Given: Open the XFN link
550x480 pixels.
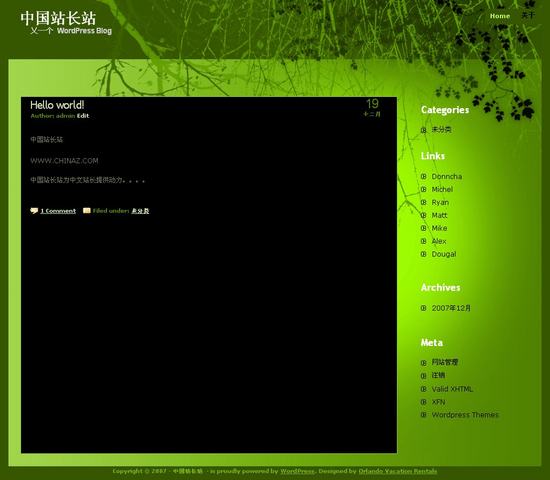Looking at the screenshot, I should tap(438, 402).
